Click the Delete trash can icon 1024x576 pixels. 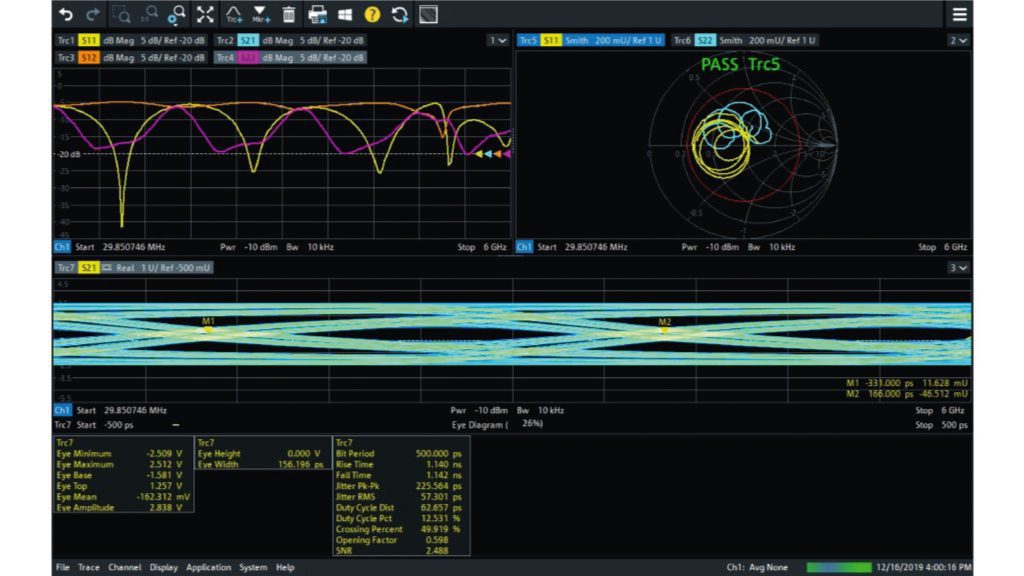(289, 14)
